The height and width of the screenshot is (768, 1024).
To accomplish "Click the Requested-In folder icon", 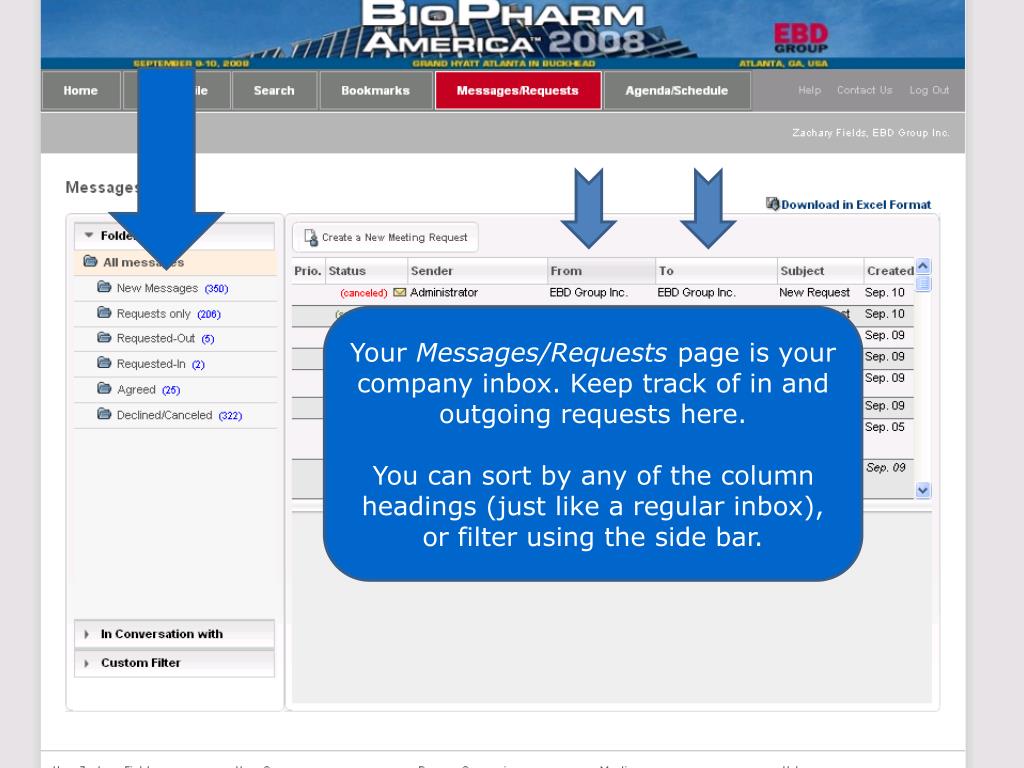I will pos(104,362).
